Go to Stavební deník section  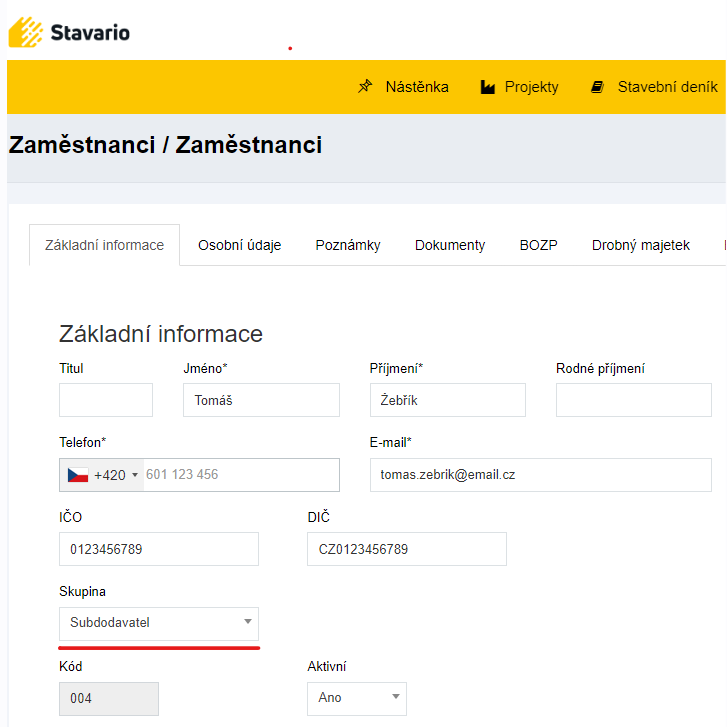pyautogui.click(x=666, y=87)
